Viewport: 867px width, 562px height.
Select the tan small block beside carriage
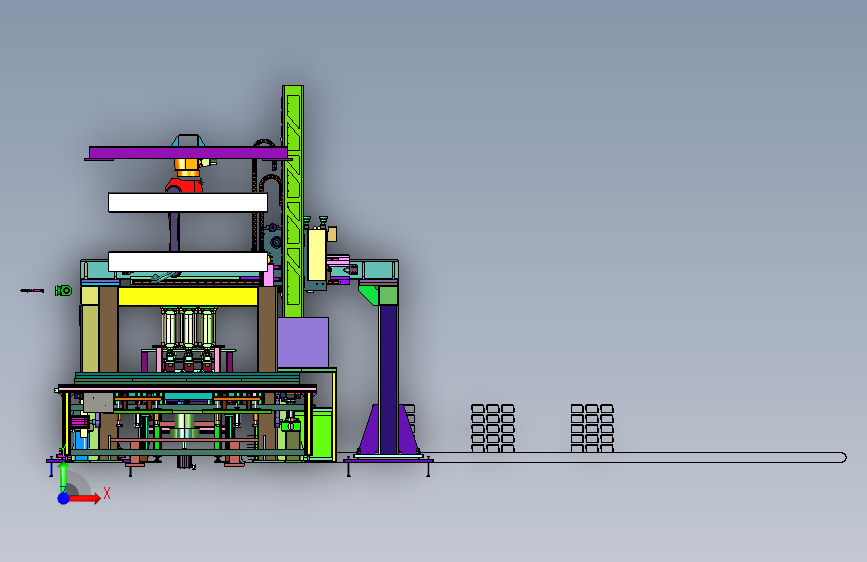tap(332, 234)
